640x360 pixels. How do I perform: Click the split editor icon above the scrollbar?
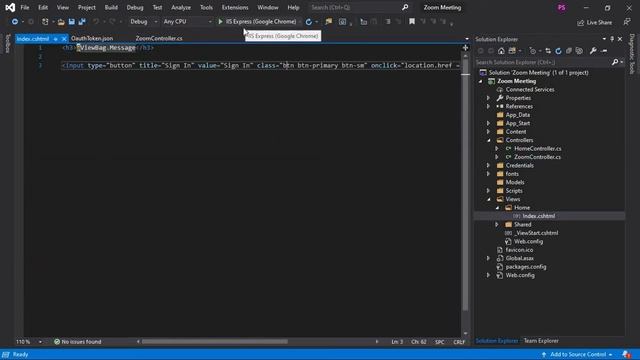click(465, 48)
